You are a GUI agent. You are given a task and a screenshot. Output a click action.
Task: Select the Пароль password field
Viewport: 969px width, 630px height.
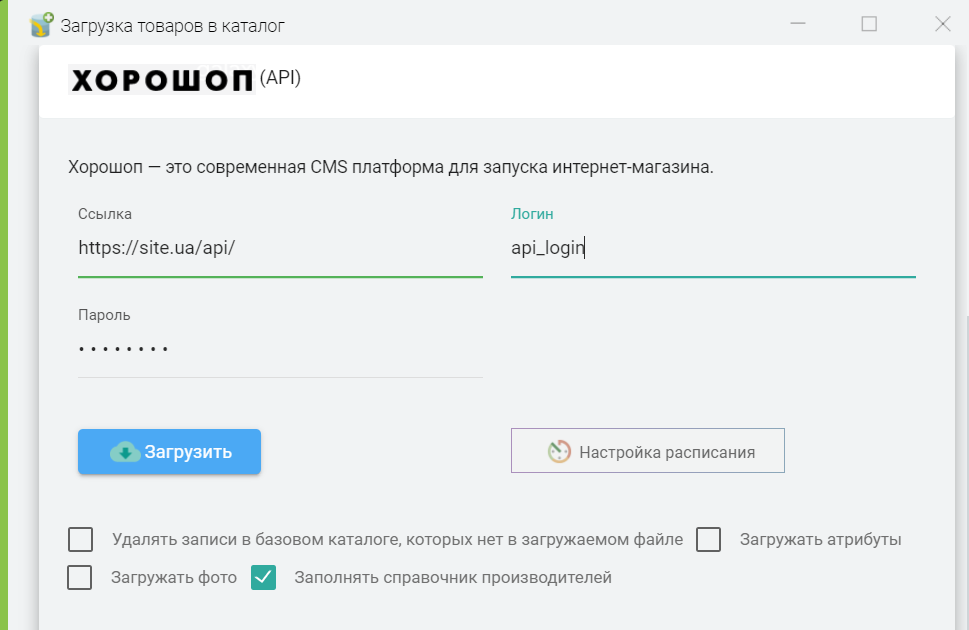[280, 349]
